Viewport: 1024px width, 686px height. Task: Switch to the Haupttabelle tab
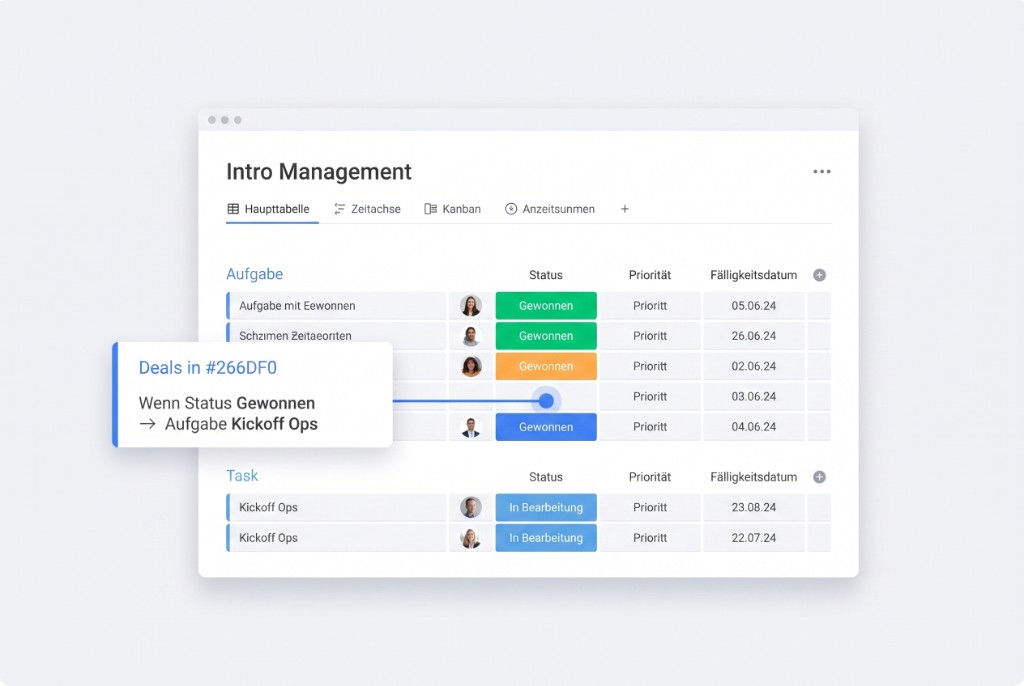point(268,209)
